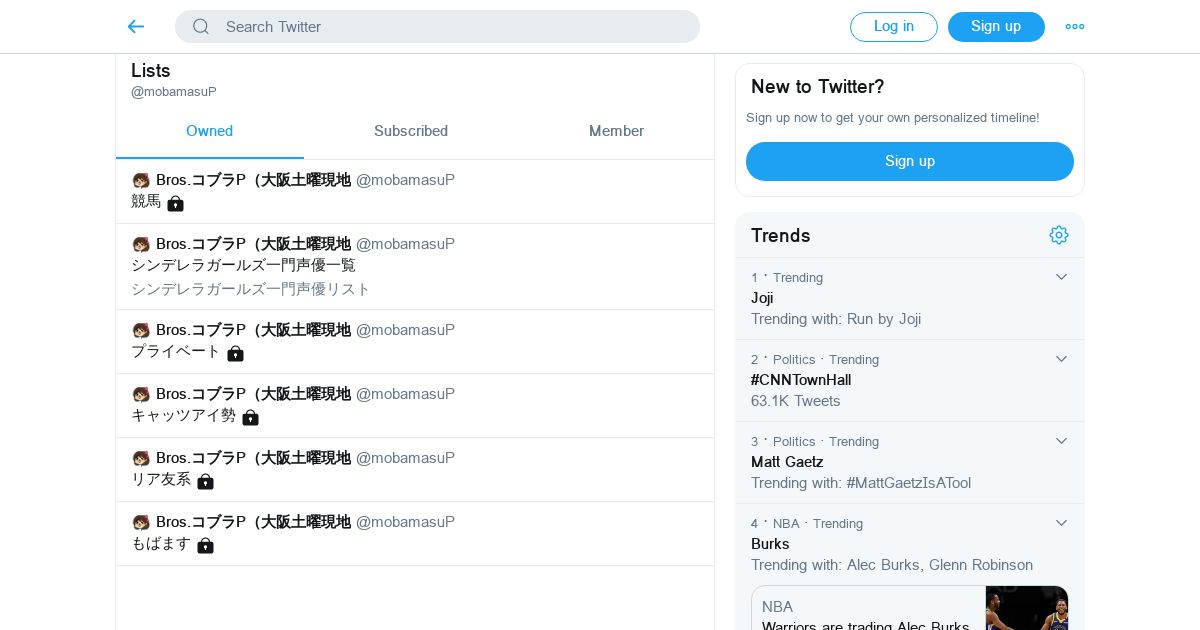Click lock icon next to キャッツアイ勢
This screenshot has width=1200, height=630.
[250, 417]
